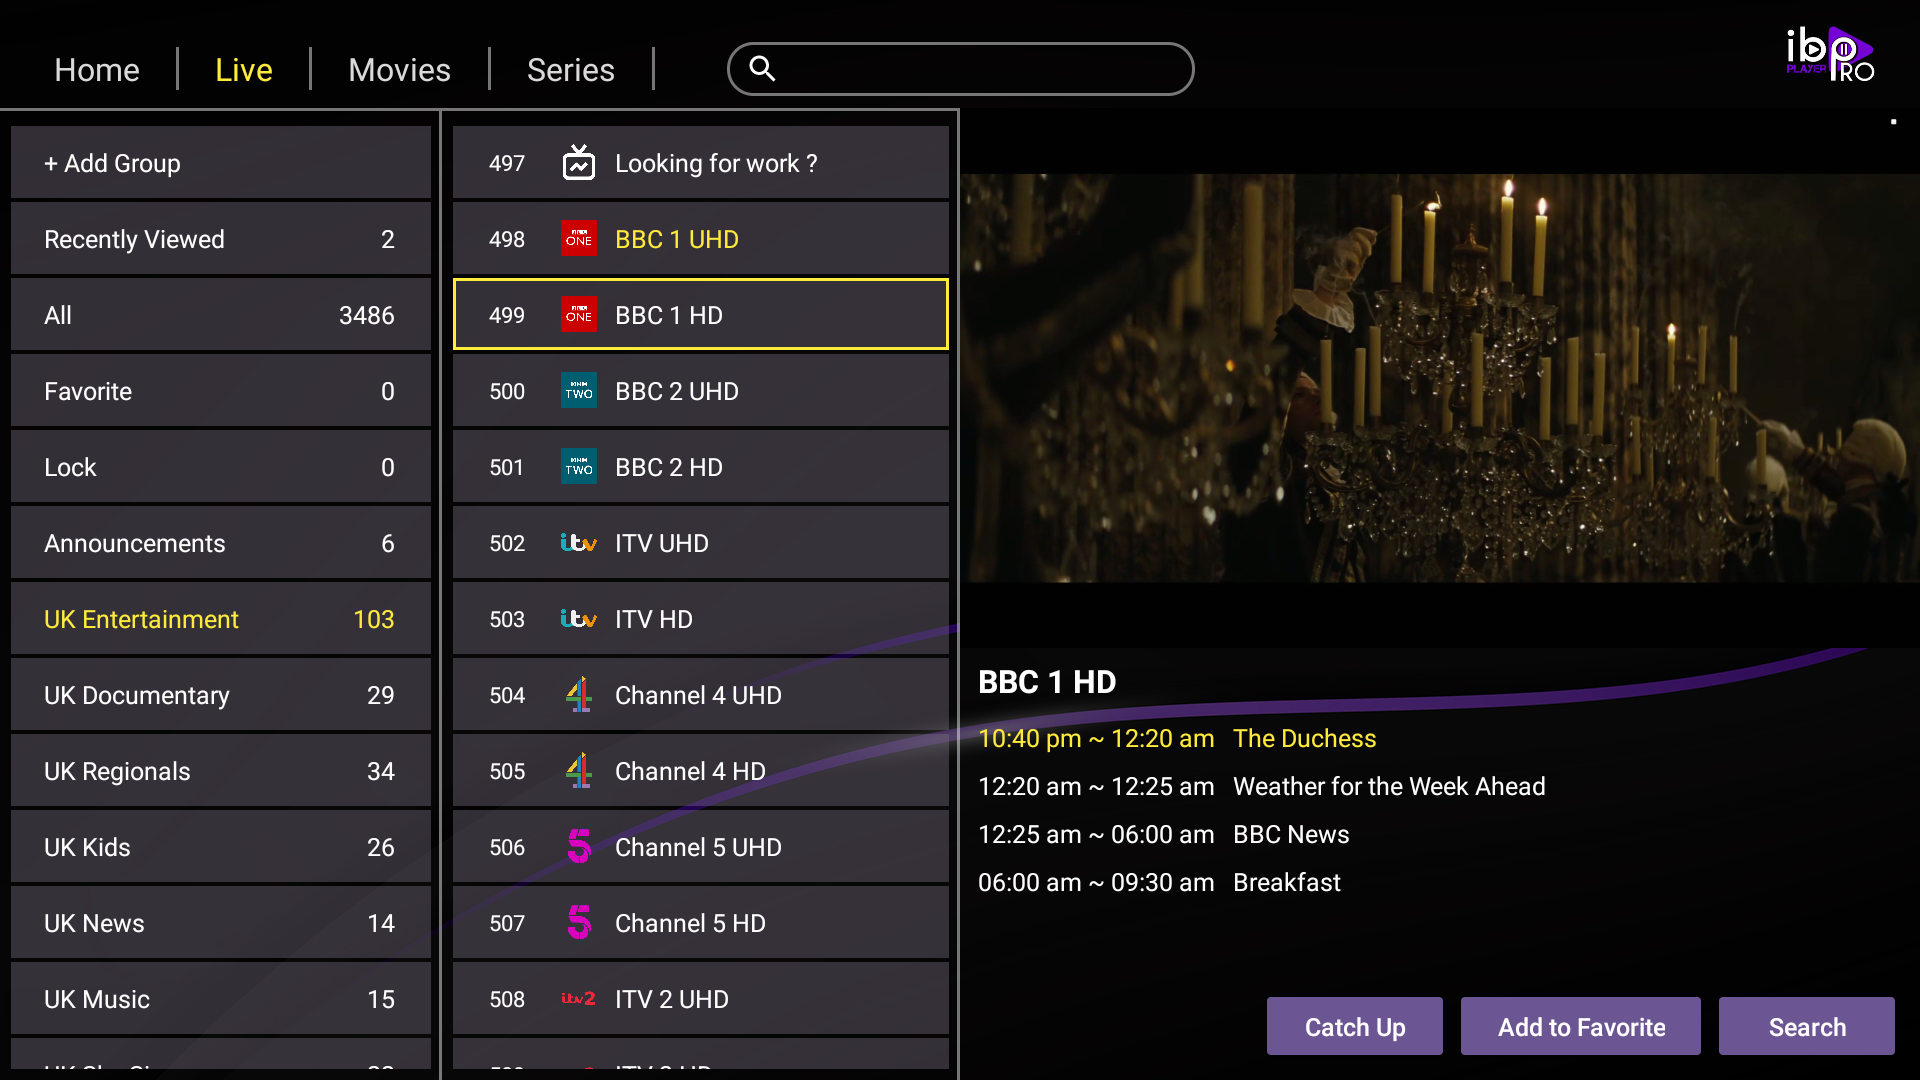This screenshot has height=1080, width=1920.
Task: Click the ITV logo next to ITV UHD
Action: tap(579, 543)
